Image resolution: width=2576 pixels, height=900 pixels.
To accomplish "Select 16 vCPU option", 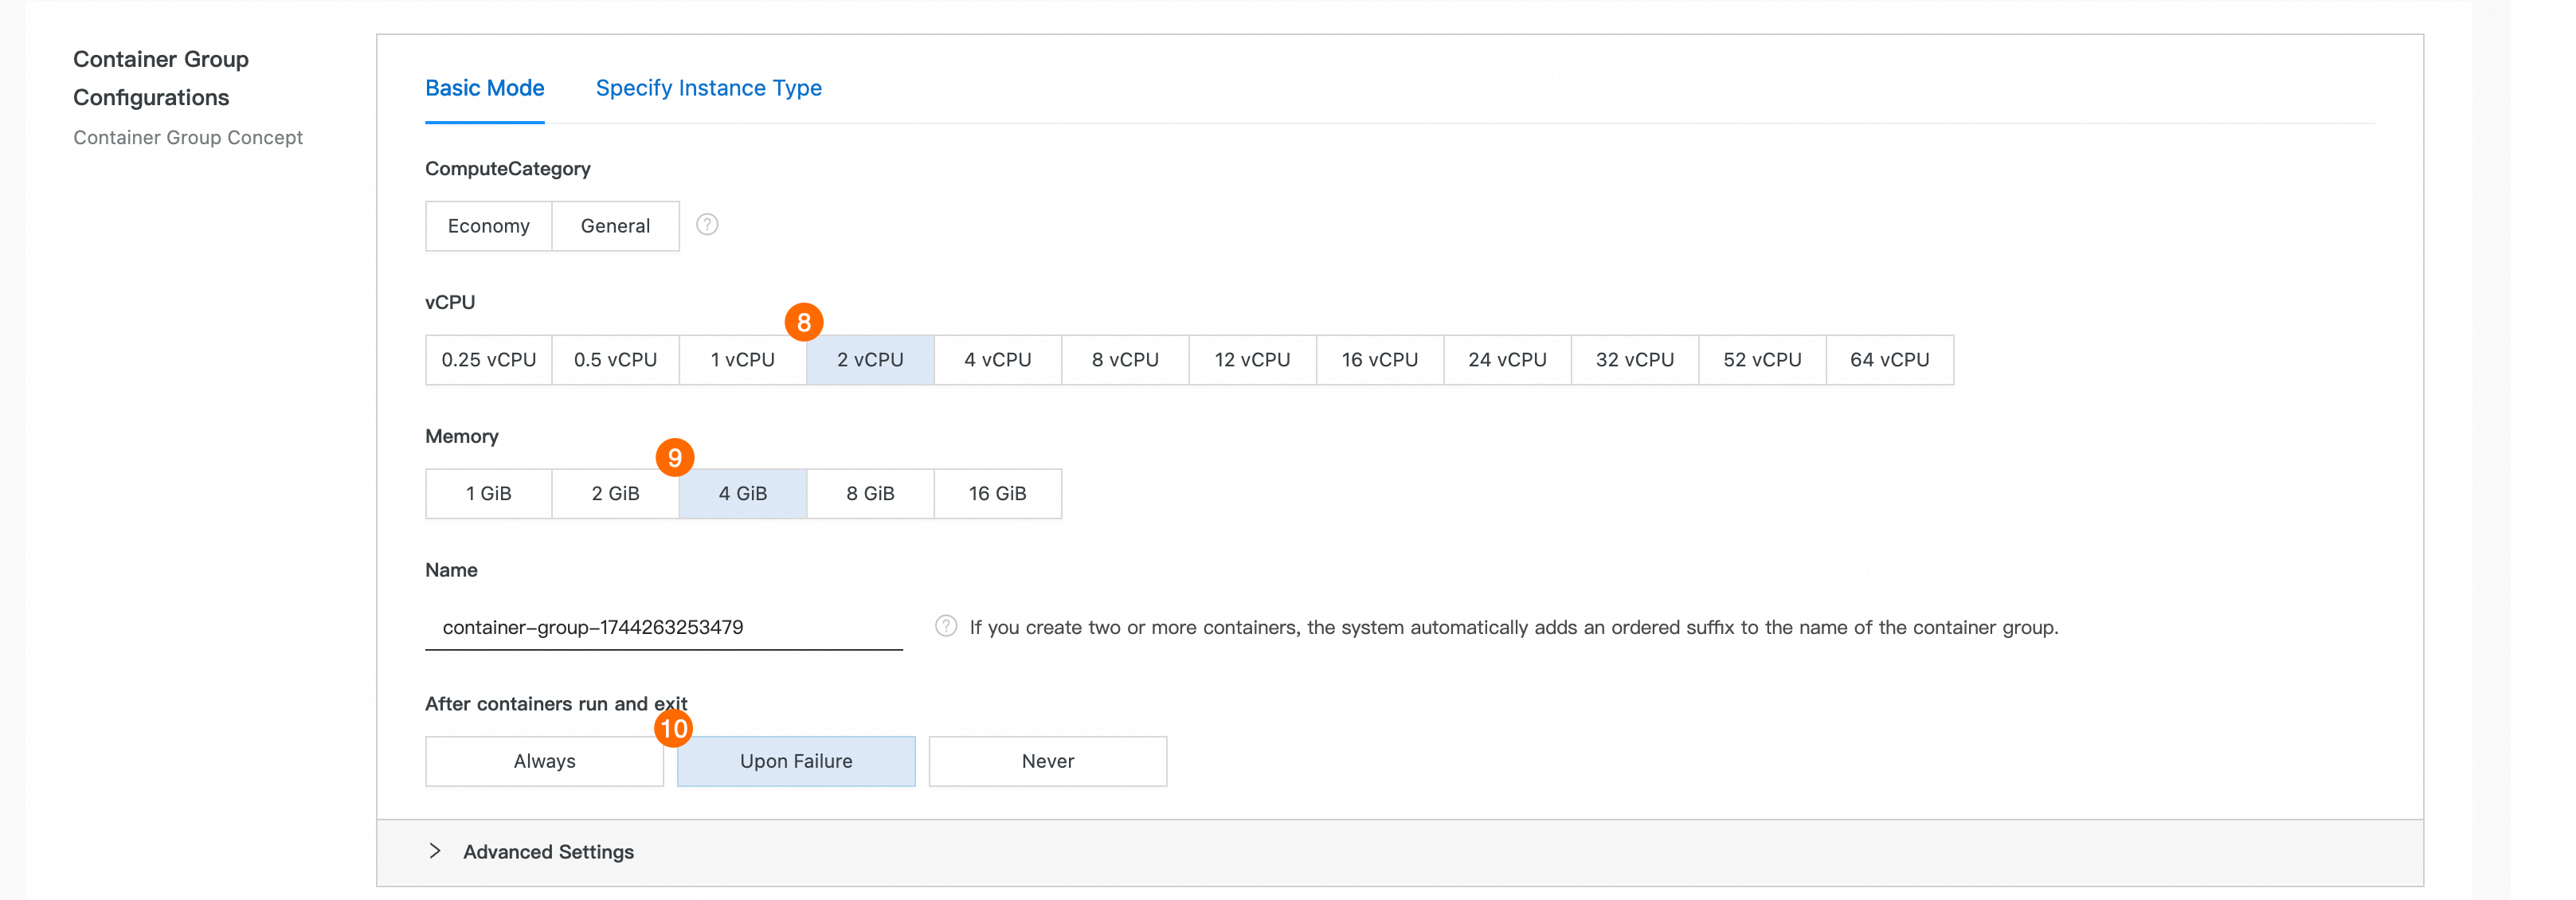I will click(x=1379, y=360).
